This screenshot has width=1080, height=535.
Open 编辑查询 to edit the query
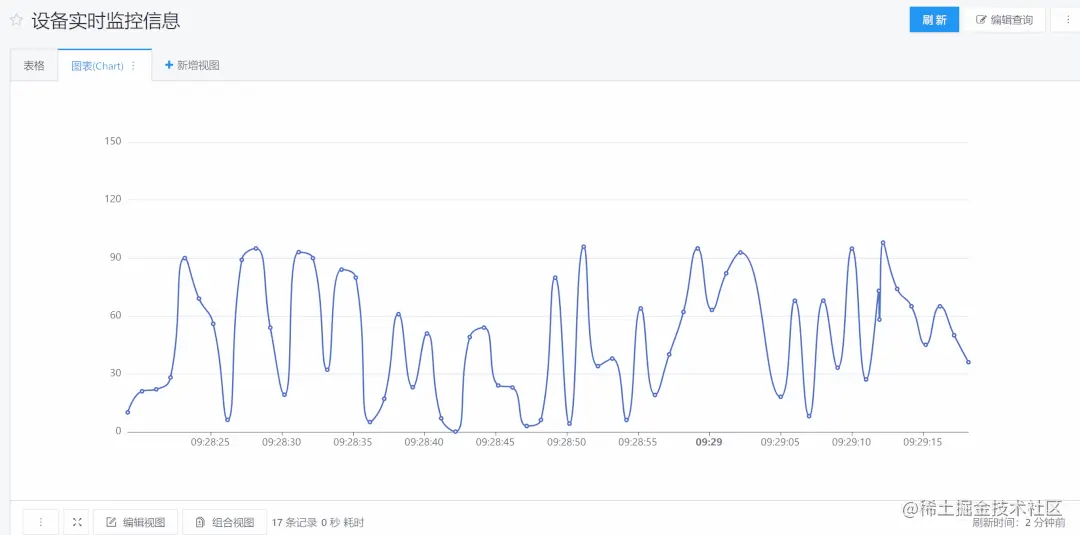1004,20
